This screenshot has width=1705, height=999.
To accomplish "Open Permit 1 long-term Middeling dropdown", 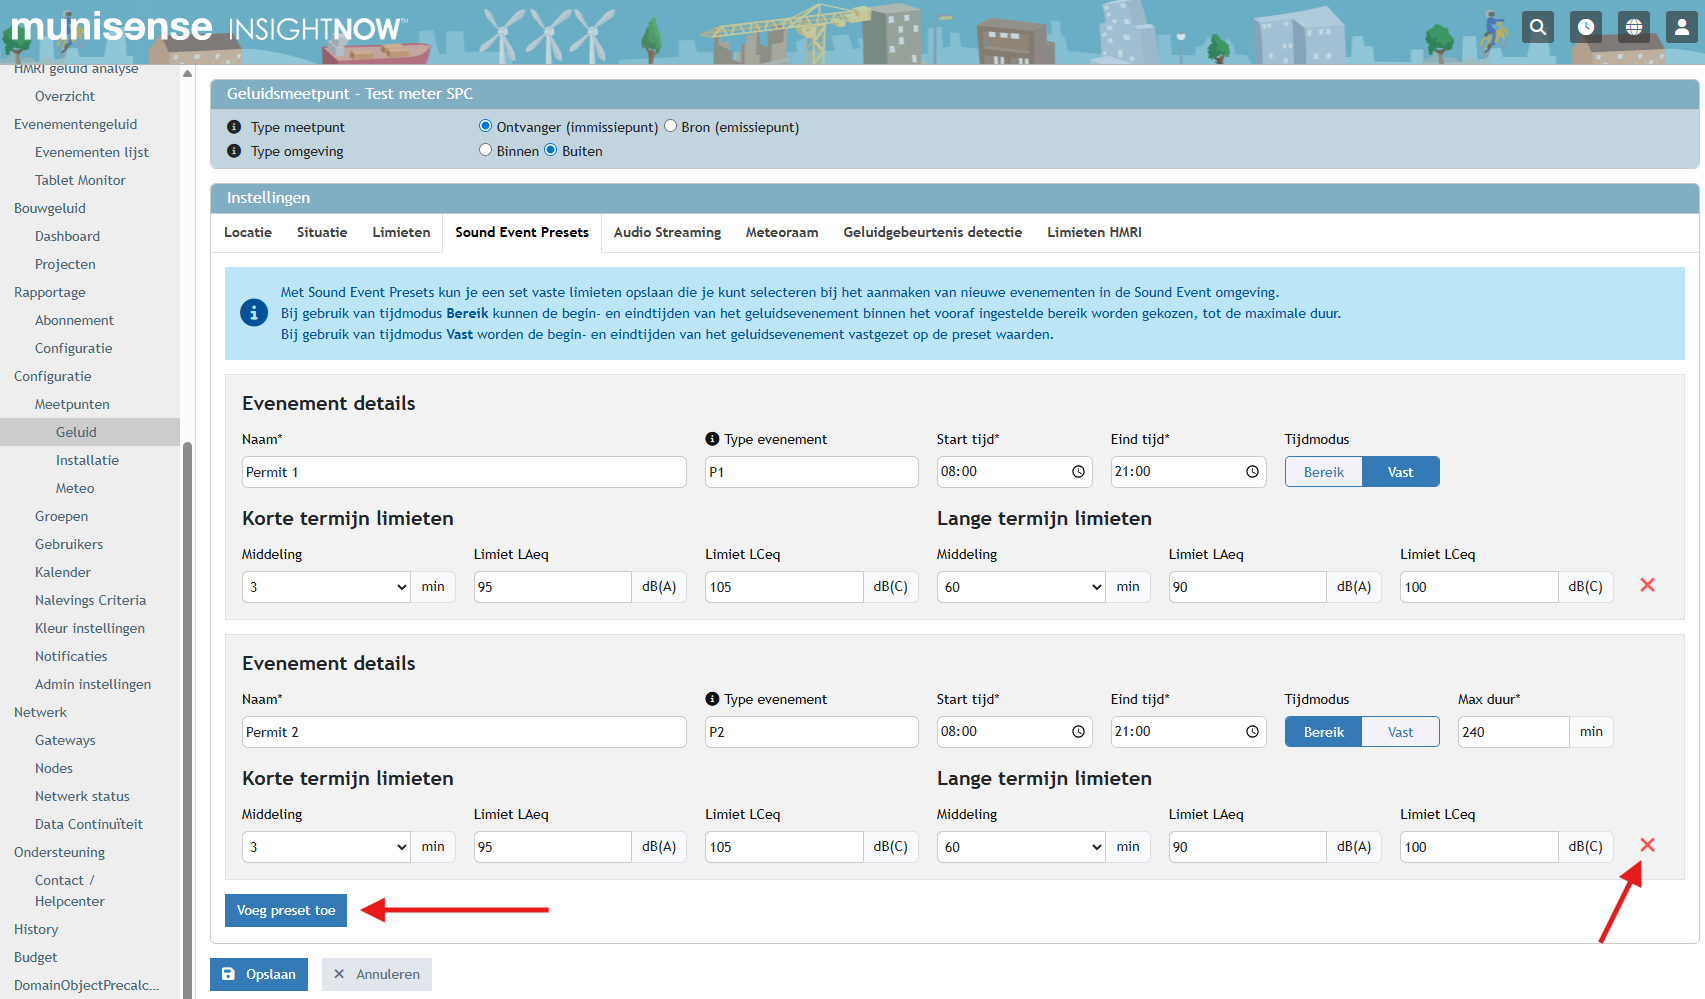I will 1021,587.
